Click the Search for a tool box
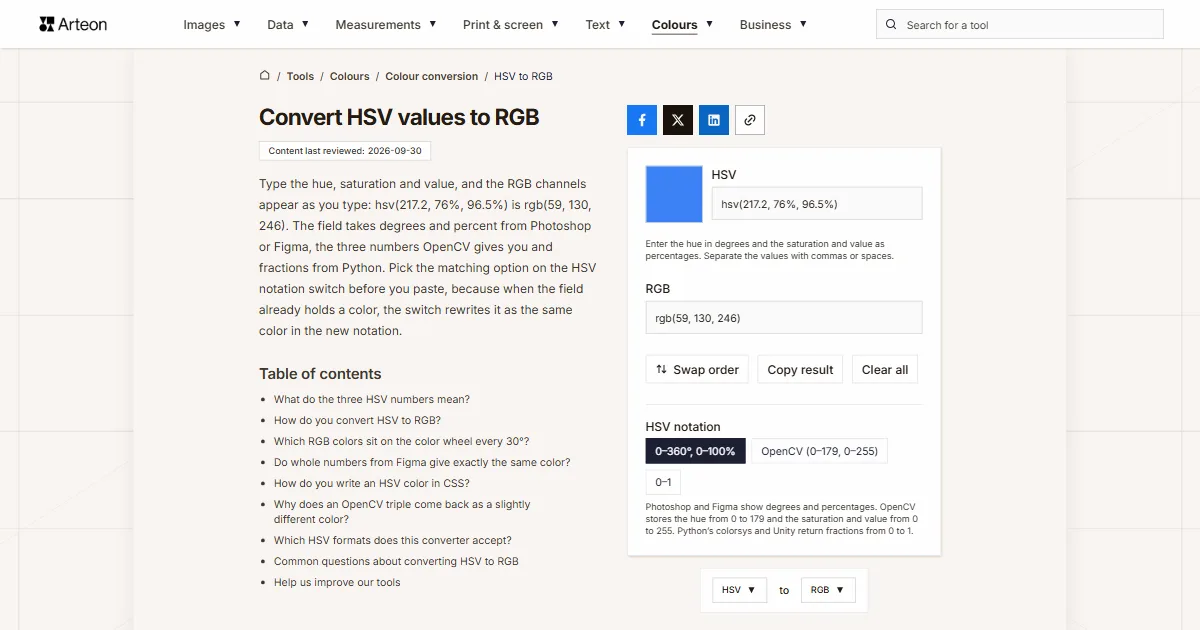The width and height of the screenshot is (1200, 630). pyautogui.click(x=1020, y=25)
